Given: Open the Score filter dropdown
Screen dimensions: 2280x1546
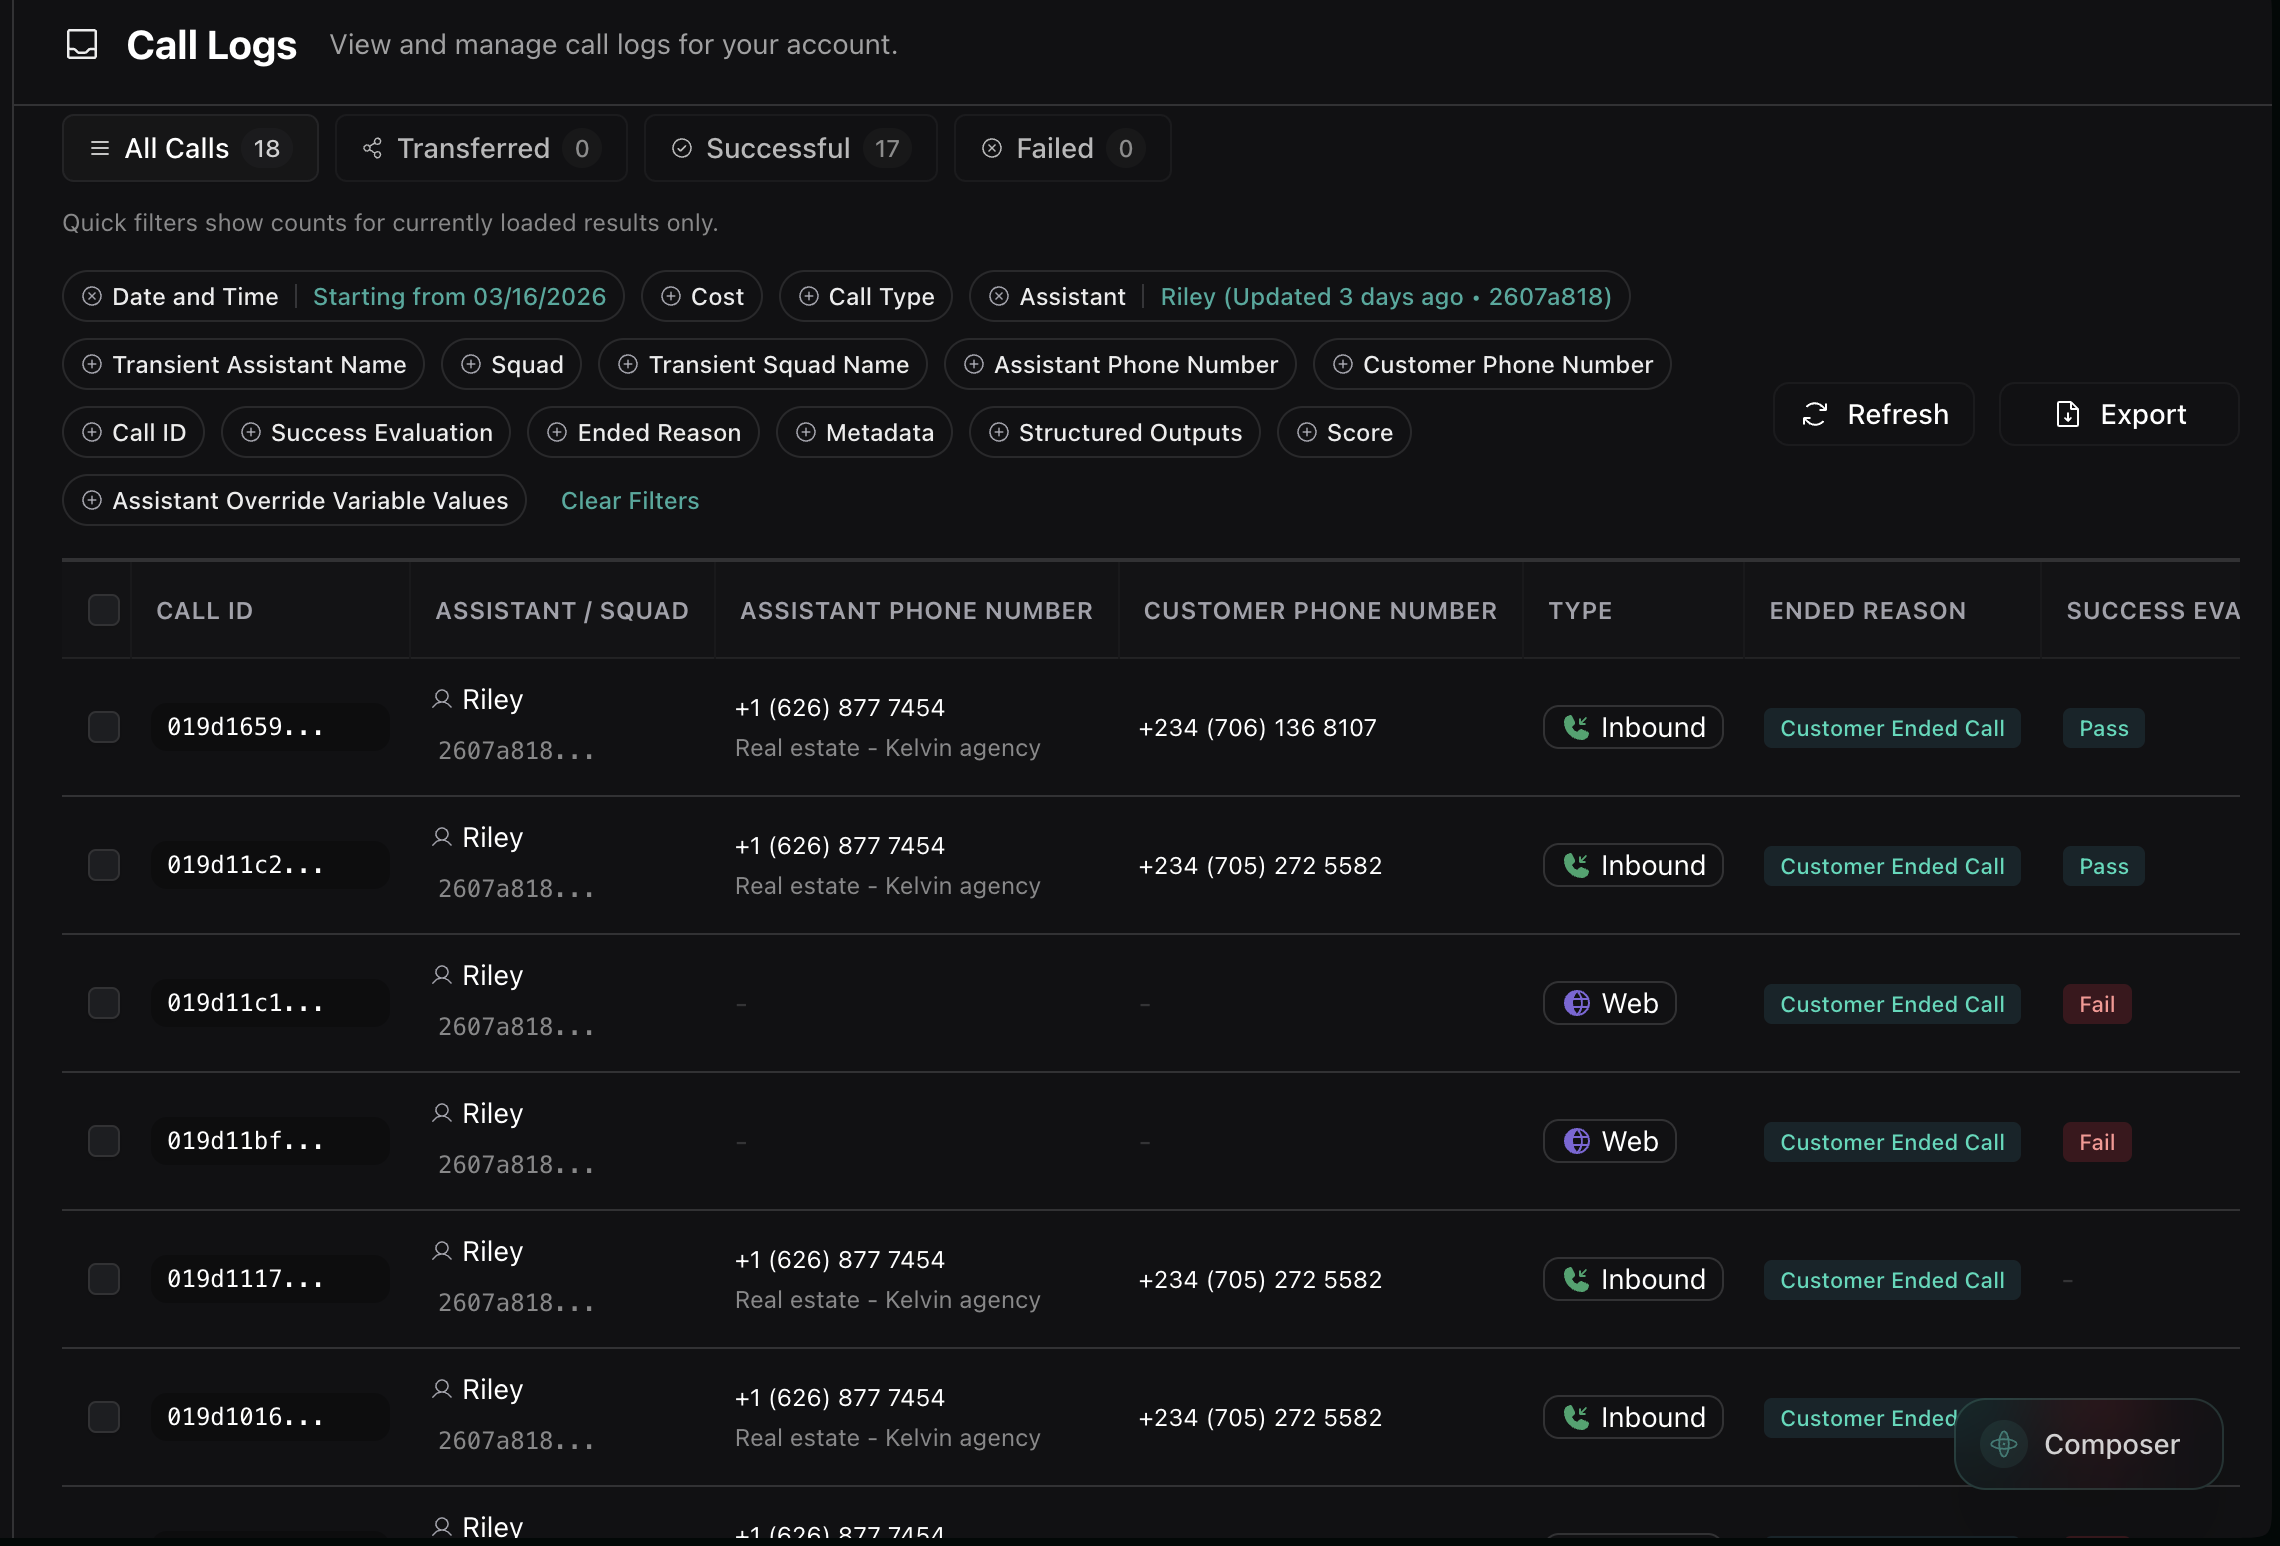Looking at the screenshot, I should click(1344, 433).
